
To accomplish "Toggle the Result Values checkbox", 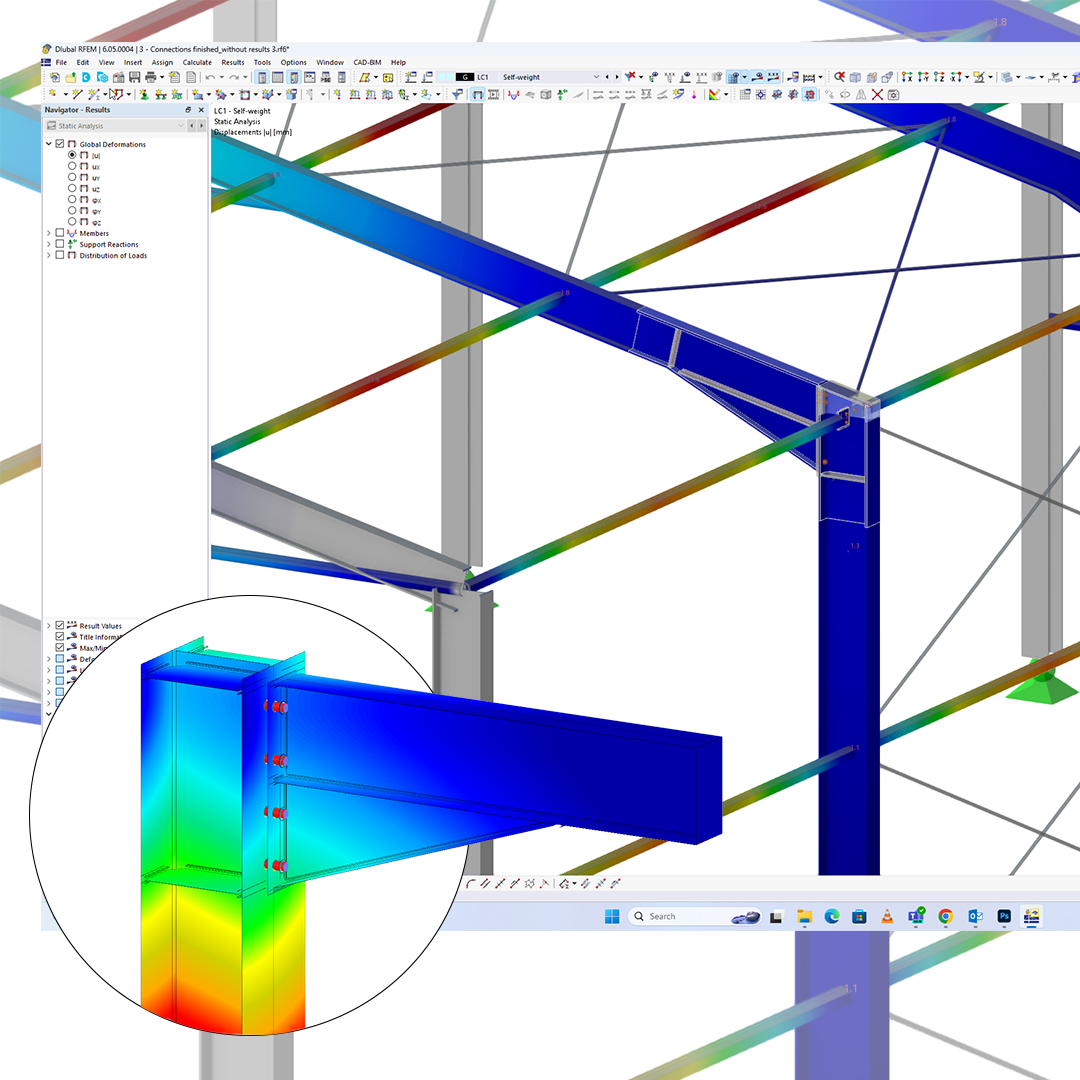I will coord(60,625).
